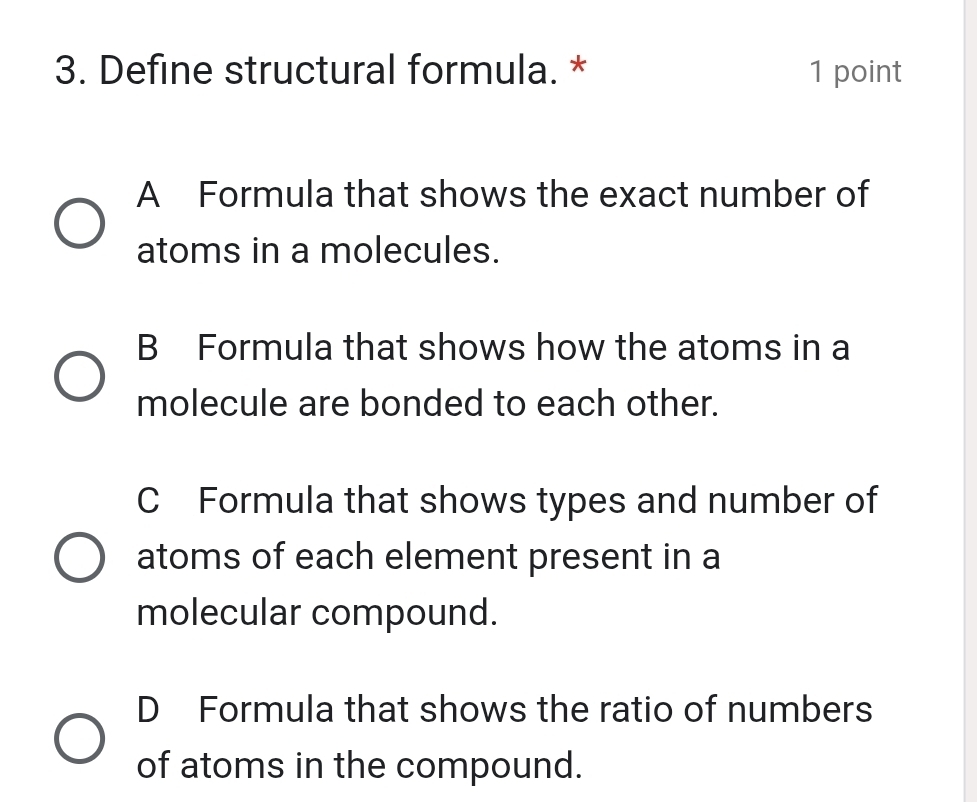Click the letter "C" option label
This screenshot has height=802, width=977.
(x=149, y=500)
